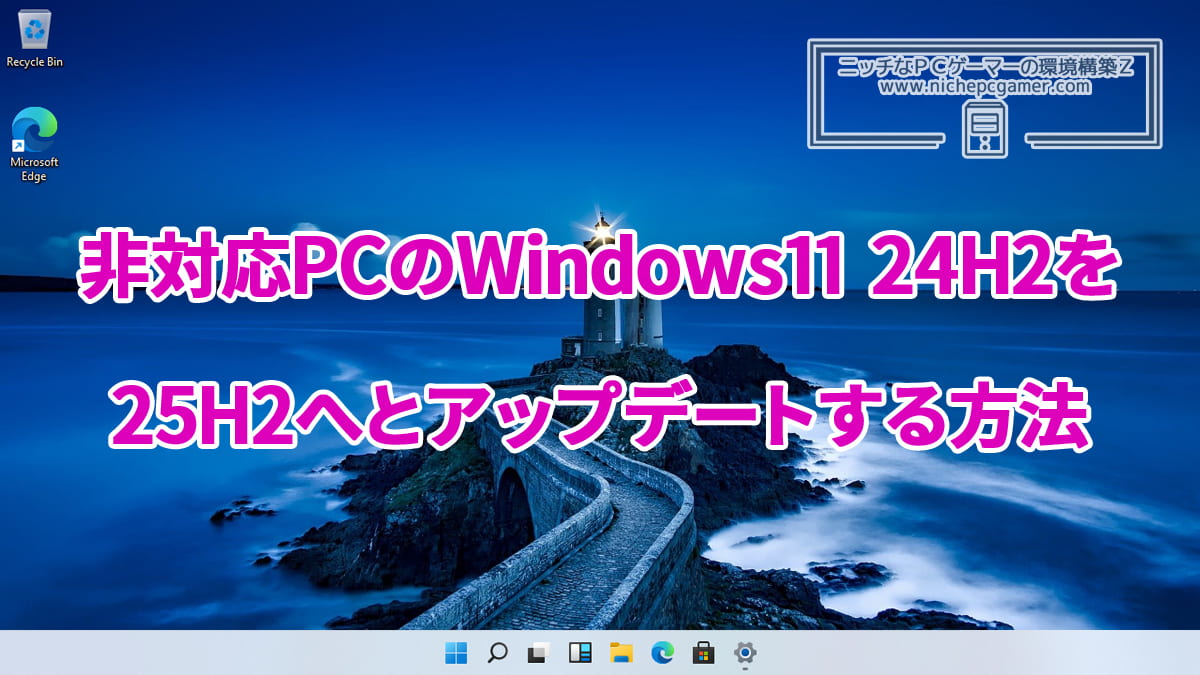This screenshot has width=1200, height=675.
Task: Open the Settings gear in the taskbar
Action: (x=745, y=653)
